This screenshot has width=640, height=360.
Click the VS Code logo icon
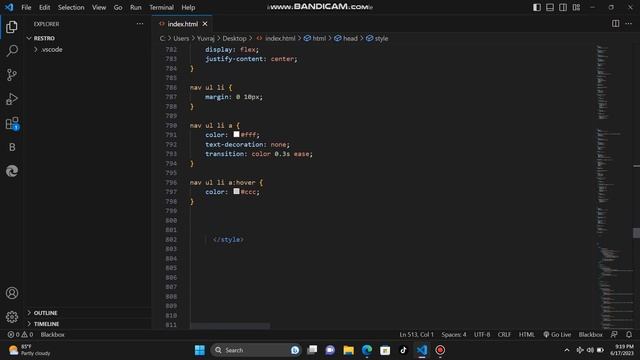tap(9, 7)
